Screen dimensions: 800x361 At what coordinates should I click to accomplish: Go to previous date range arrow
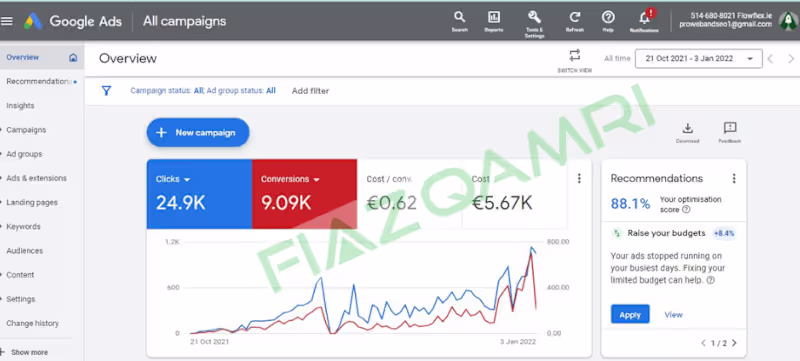click(770, 59)
